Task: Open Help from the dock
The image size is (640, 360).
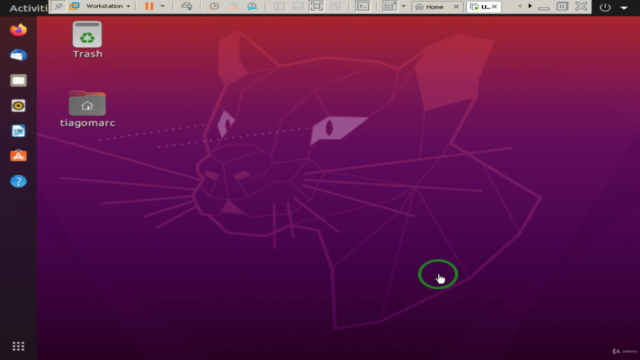Action: [18, 181]
